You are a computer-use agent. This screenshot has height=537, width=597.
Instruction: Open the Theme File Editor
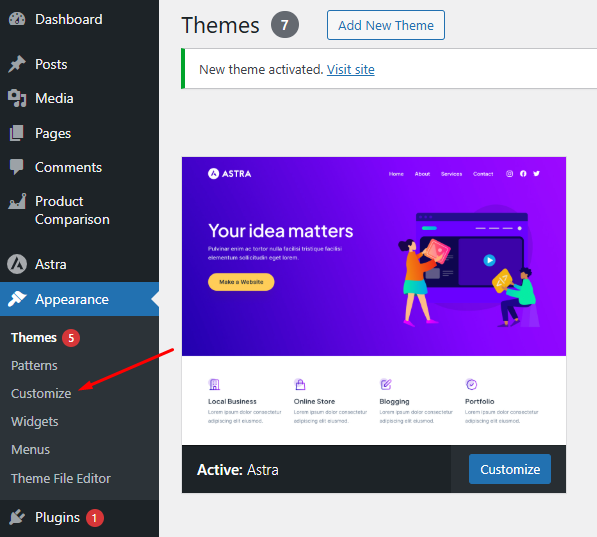(x=61, y=478)
